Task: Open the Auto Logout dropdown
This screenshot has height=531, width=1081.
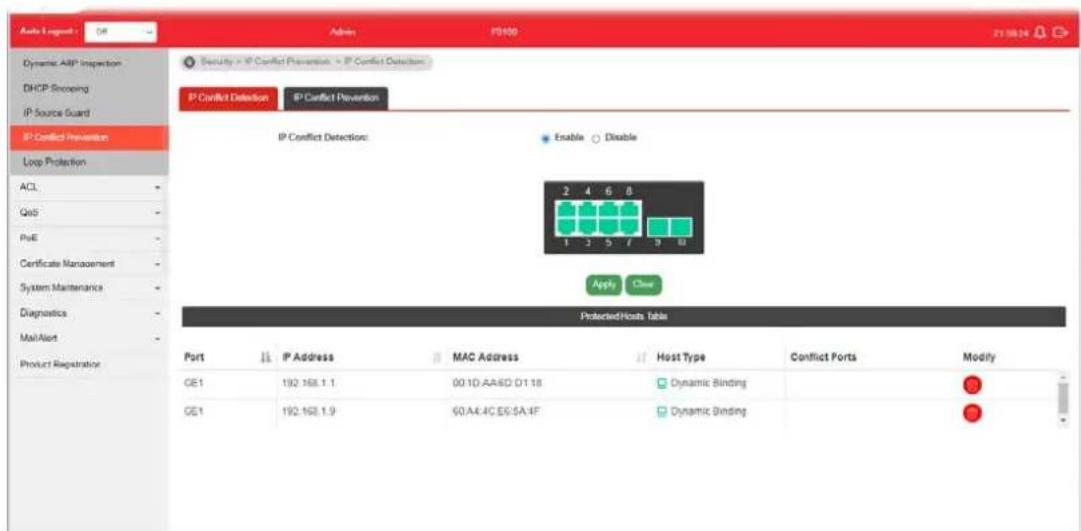Action: tap(123, 32)
